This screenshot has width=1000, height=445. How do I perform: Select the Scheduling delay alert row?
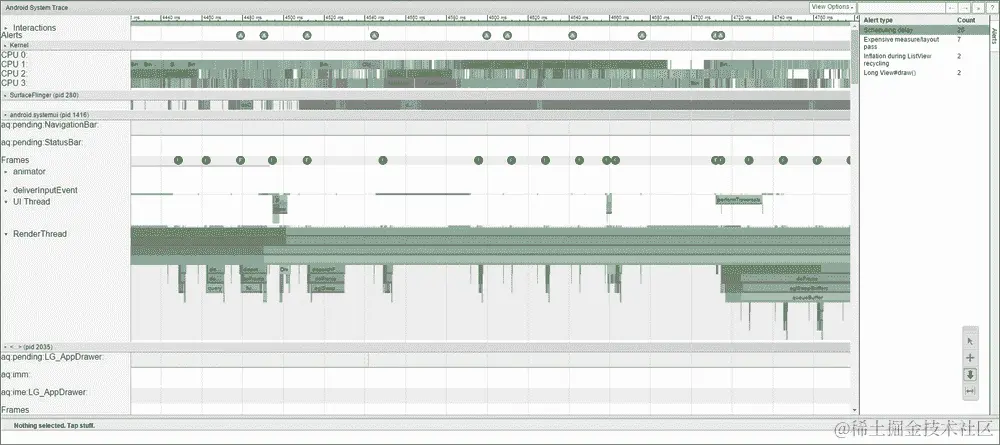(x=923, y=30)
